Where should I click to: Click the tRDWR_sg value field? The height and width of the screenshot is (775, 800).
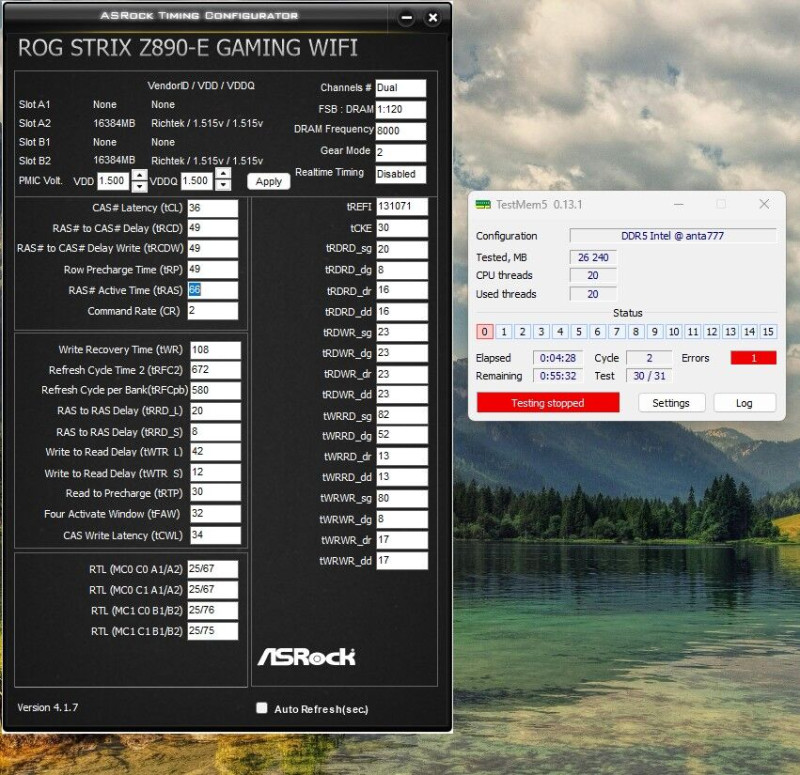click(x=402, y=333)
